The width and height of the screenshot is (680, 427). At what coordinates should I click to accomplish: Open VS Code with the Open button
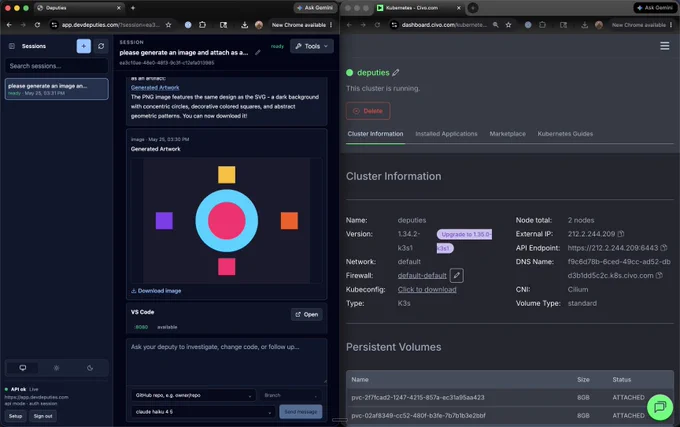(x=307, y=314)
